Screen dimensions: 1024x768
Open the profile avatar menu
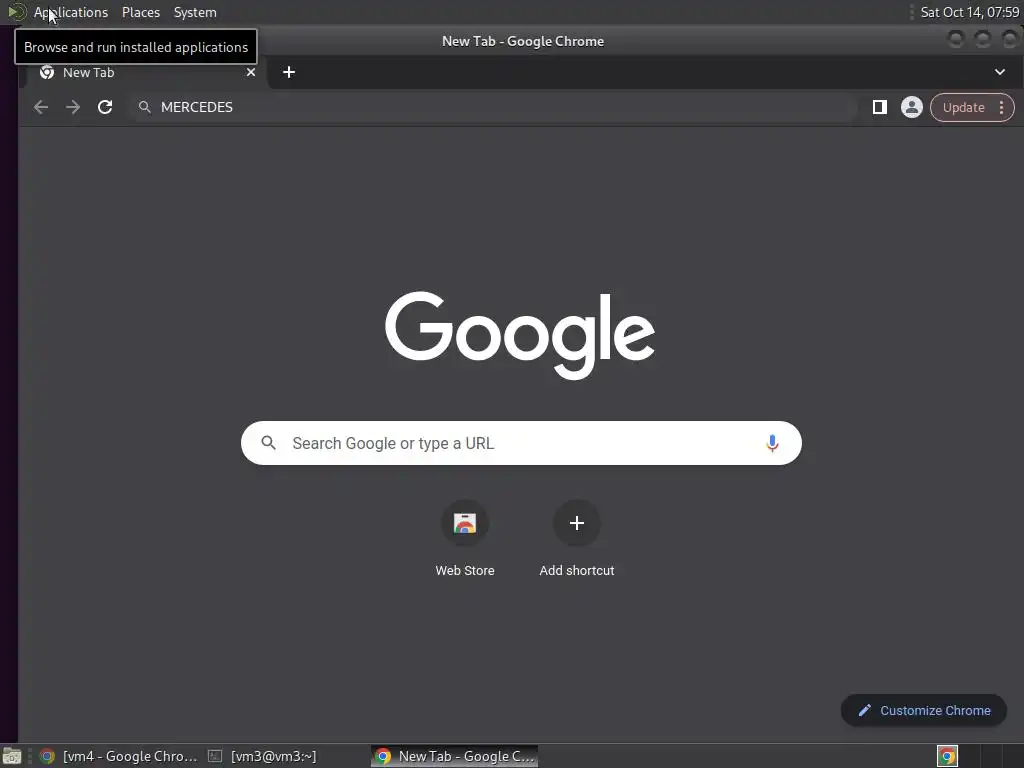(912, 107)
